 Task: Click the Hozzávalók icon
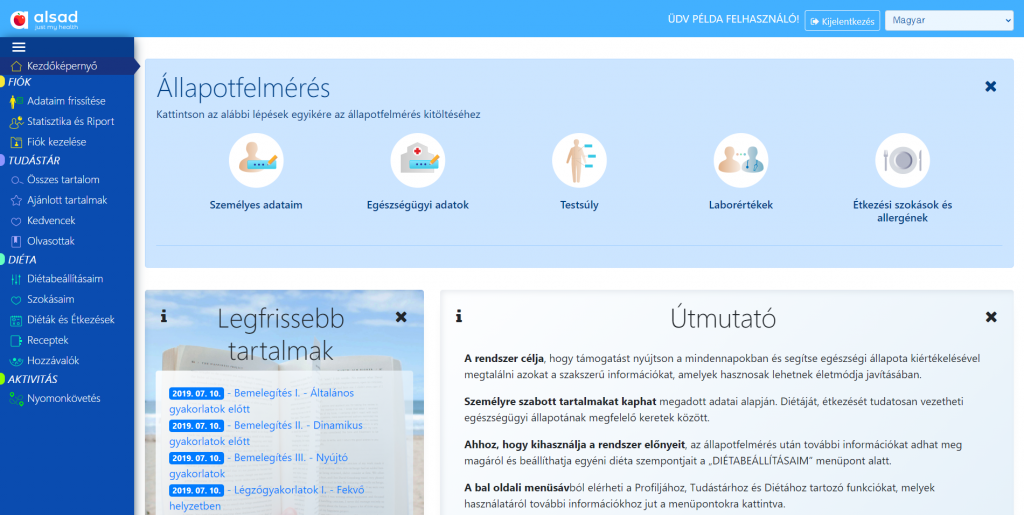point(16,360)
